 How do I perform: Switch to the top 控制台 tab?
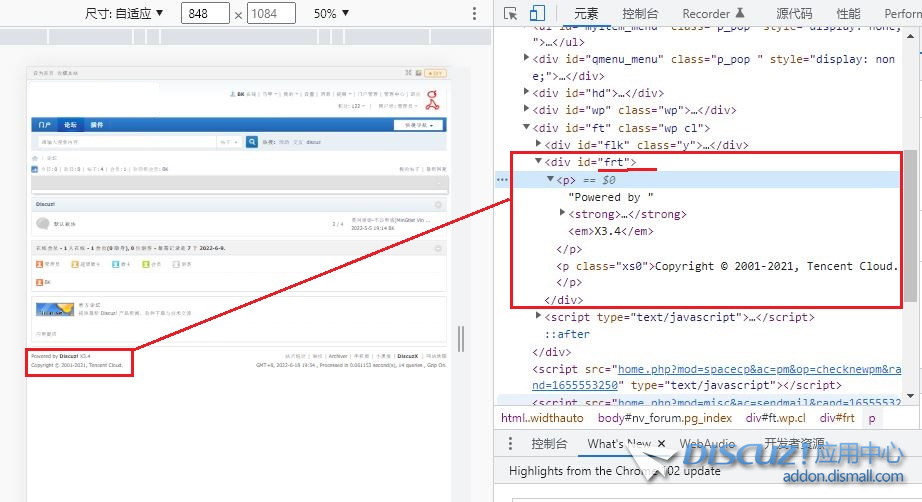click(640, 14)
